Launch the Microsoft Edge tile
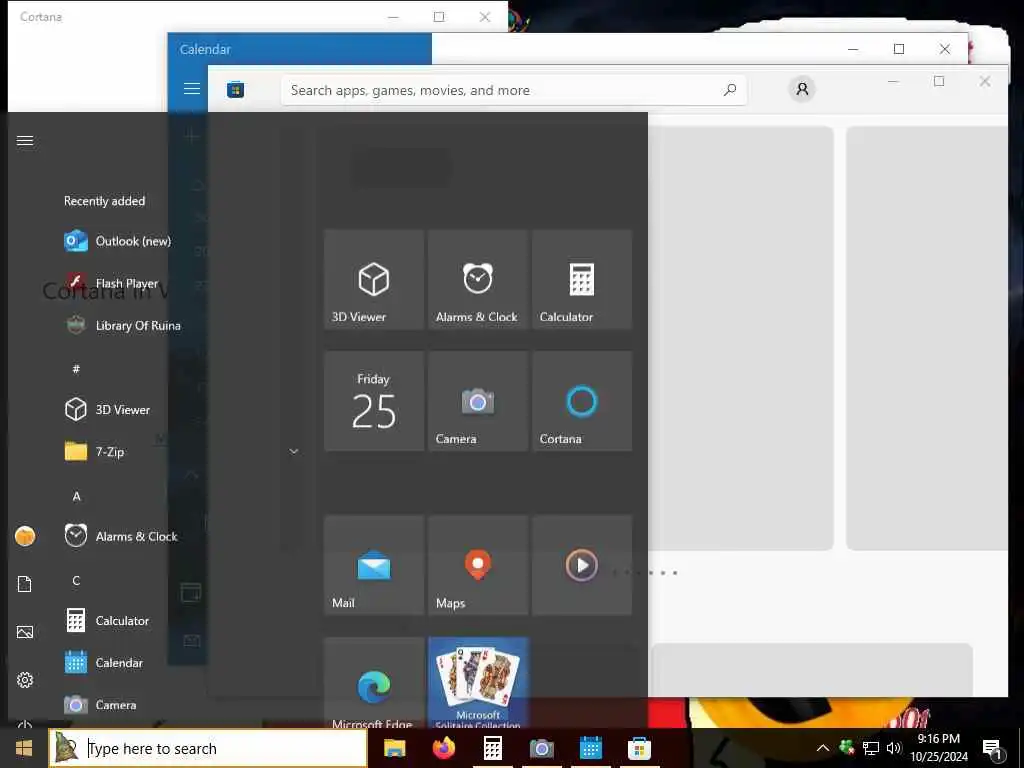This screenshot has width=1024, height=768. tap(374, 683)
